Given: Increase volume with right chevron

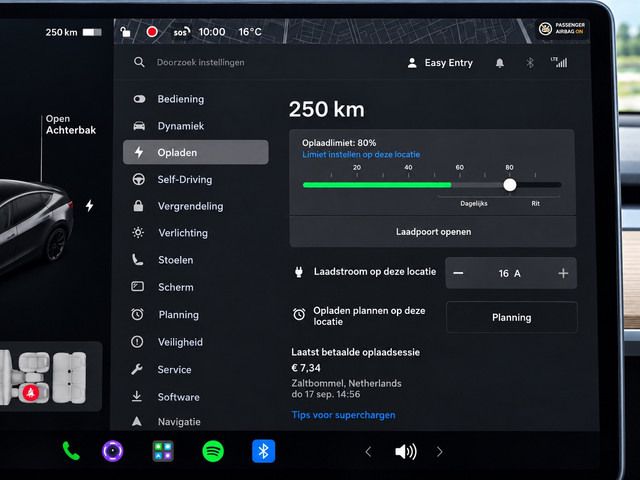Looking at the screenshot, I should click(440, 452).
